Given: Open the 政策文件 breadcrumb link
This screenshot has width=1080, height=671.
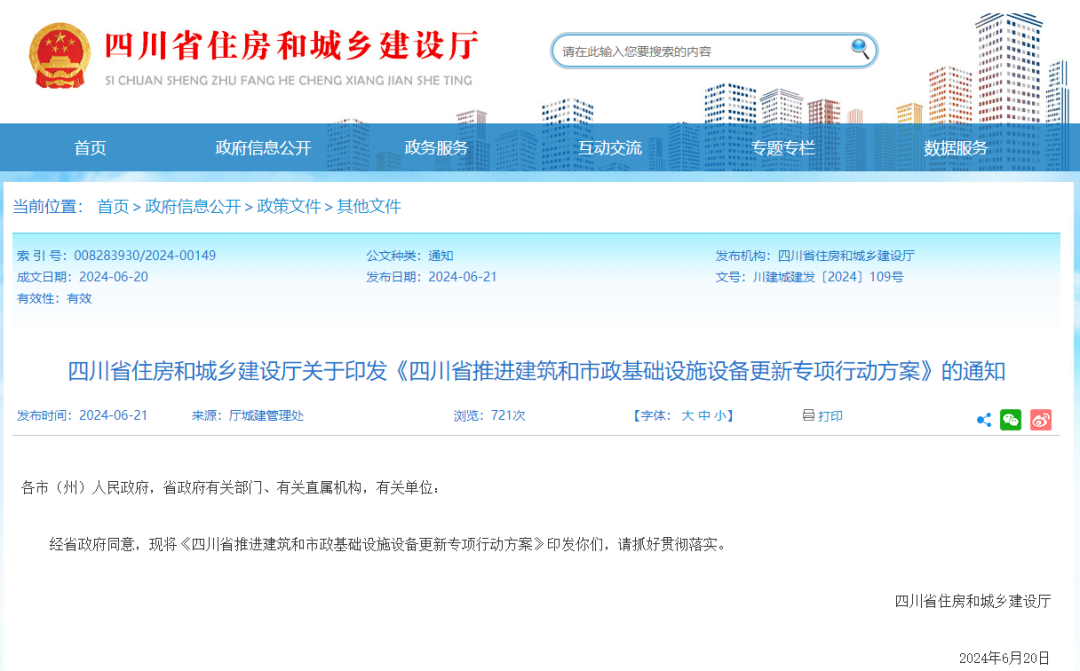Looking at the screenshot, I should [x=290, y=207].
